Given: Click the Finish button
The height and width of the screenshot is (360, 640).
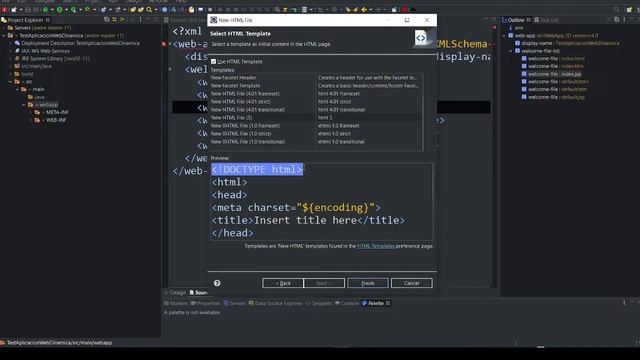Looking at the screenshot, I should point(368,283).
